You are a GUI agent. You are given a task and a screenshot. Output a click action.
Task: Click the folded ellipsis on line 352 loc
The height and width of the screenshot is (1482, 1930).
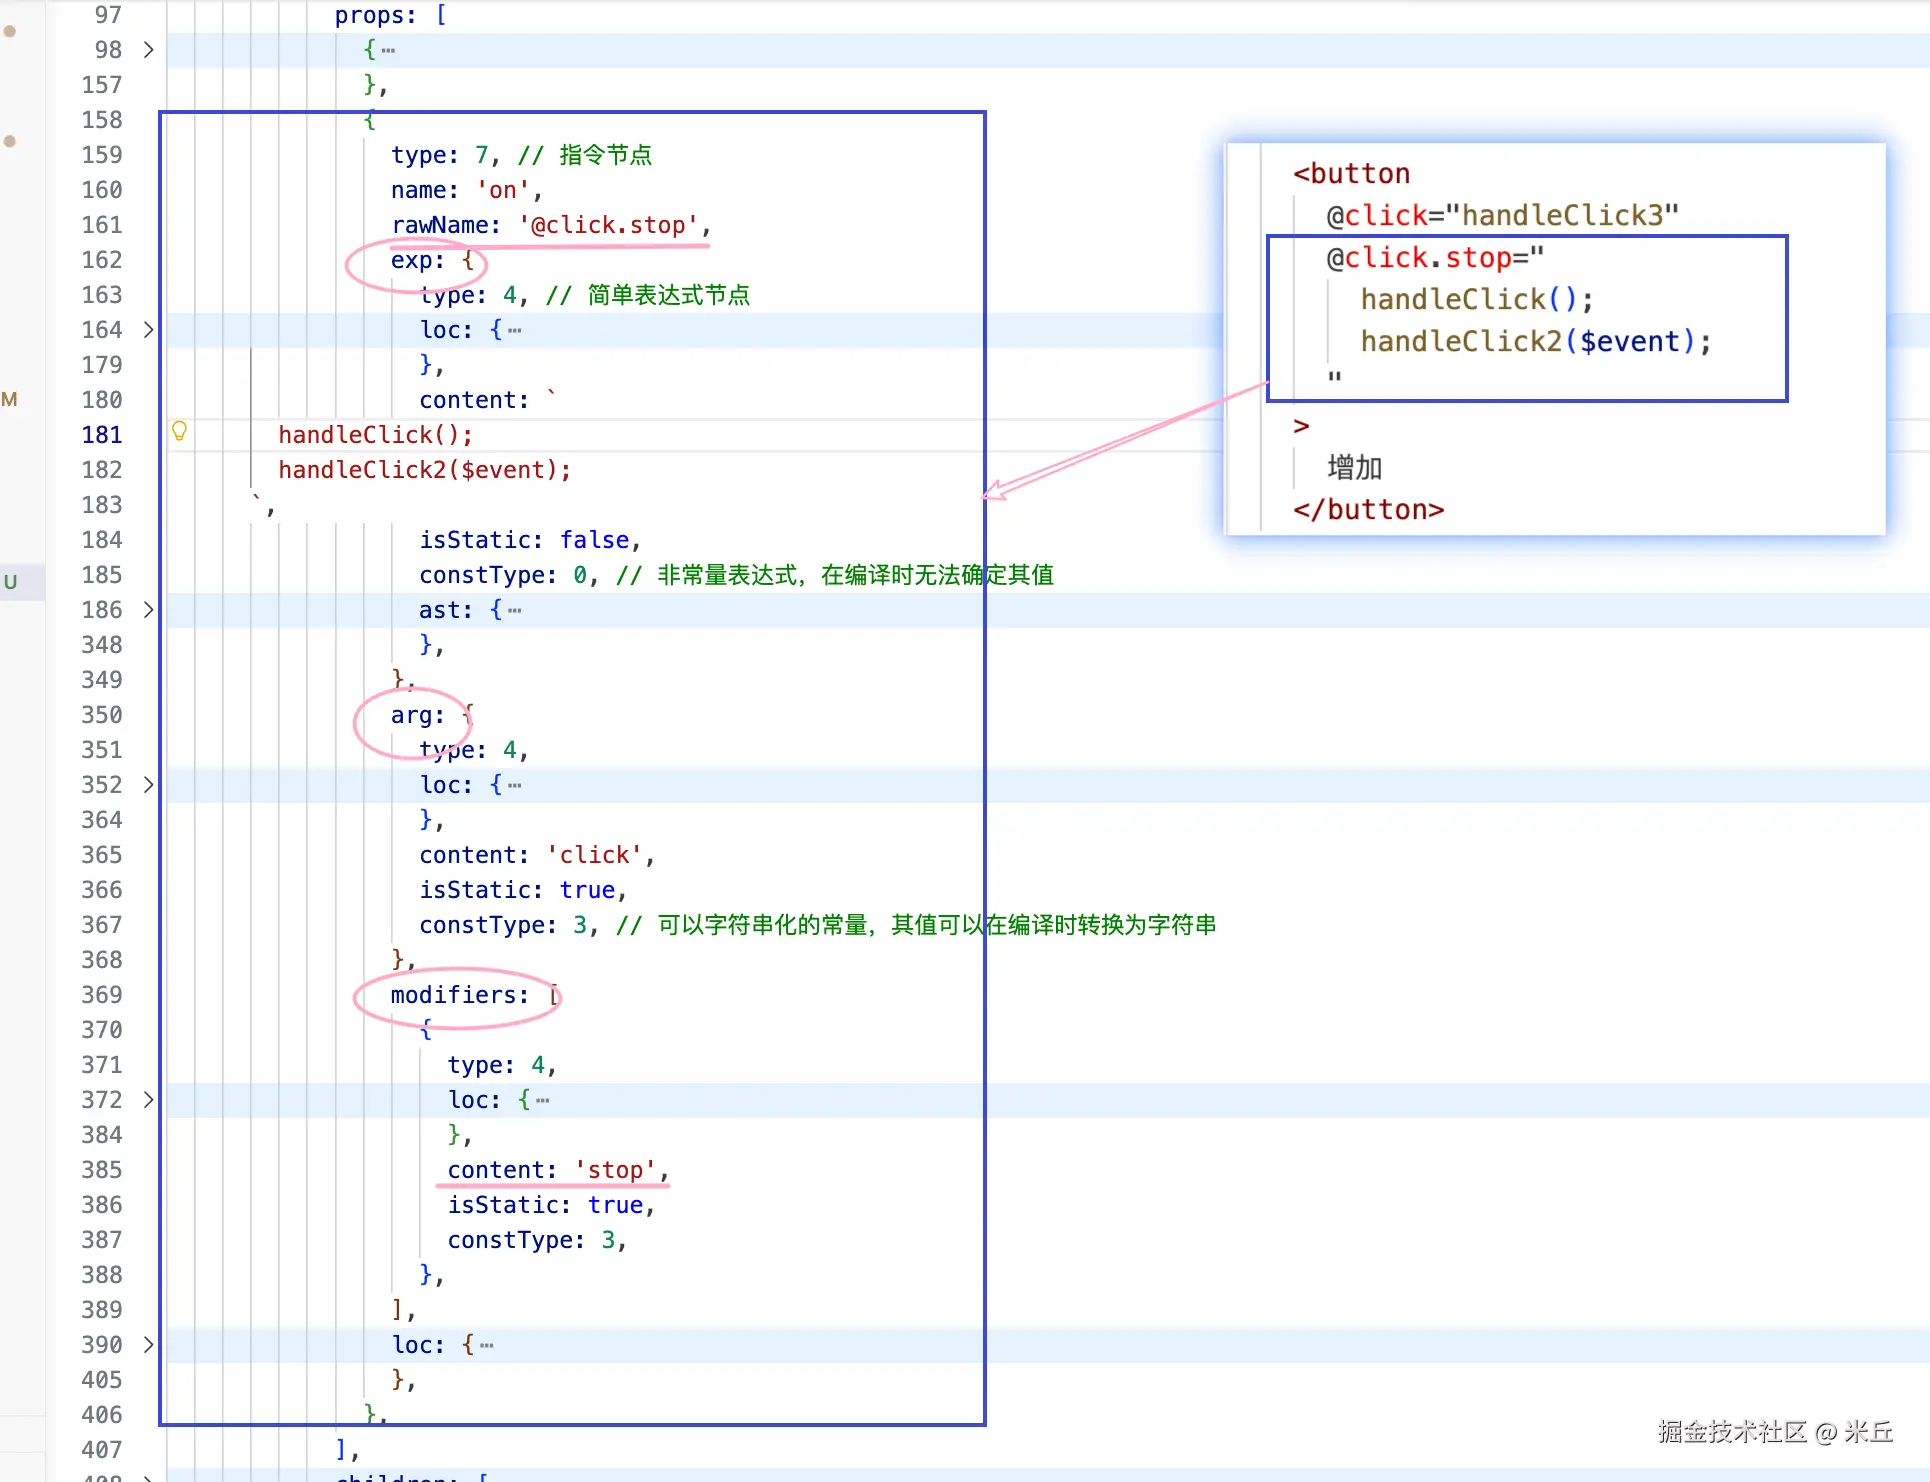514,785
